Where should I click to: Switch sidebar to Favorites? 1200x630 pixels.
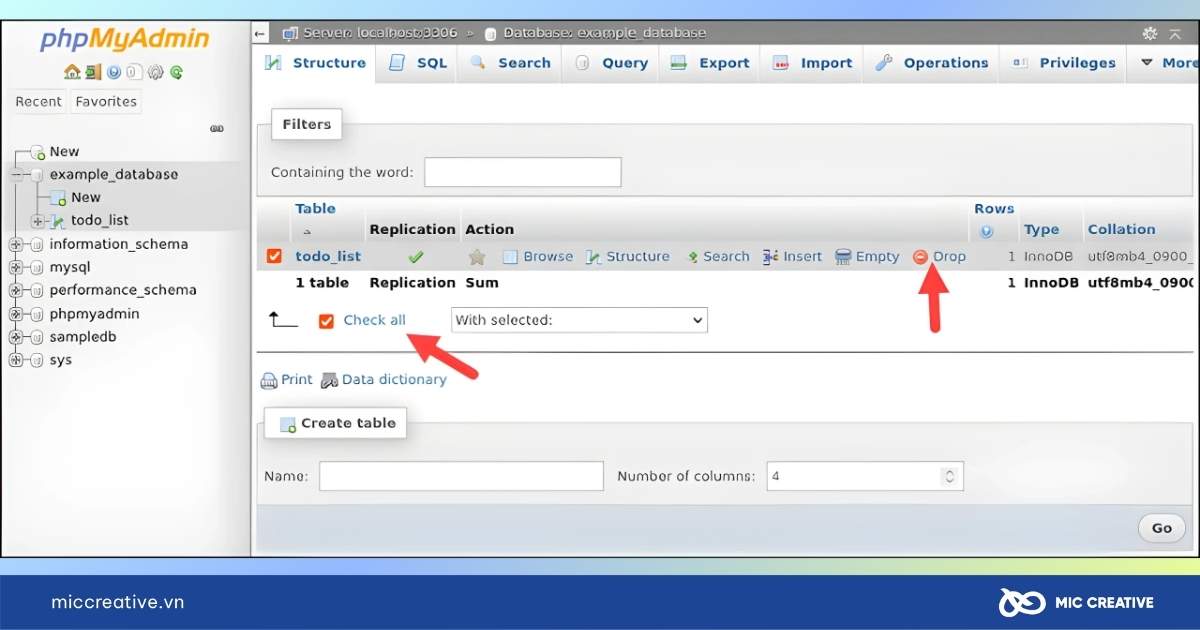[106, 101]
